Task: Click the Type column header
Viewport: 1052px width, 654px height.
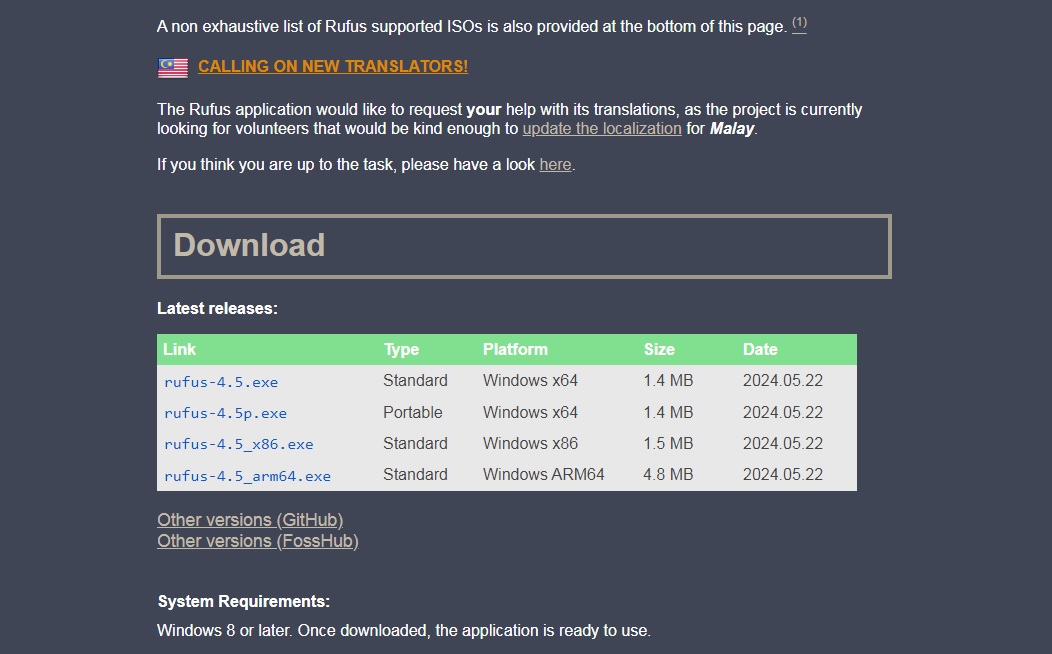Action: pyautogui.click(x=401, y=349)
